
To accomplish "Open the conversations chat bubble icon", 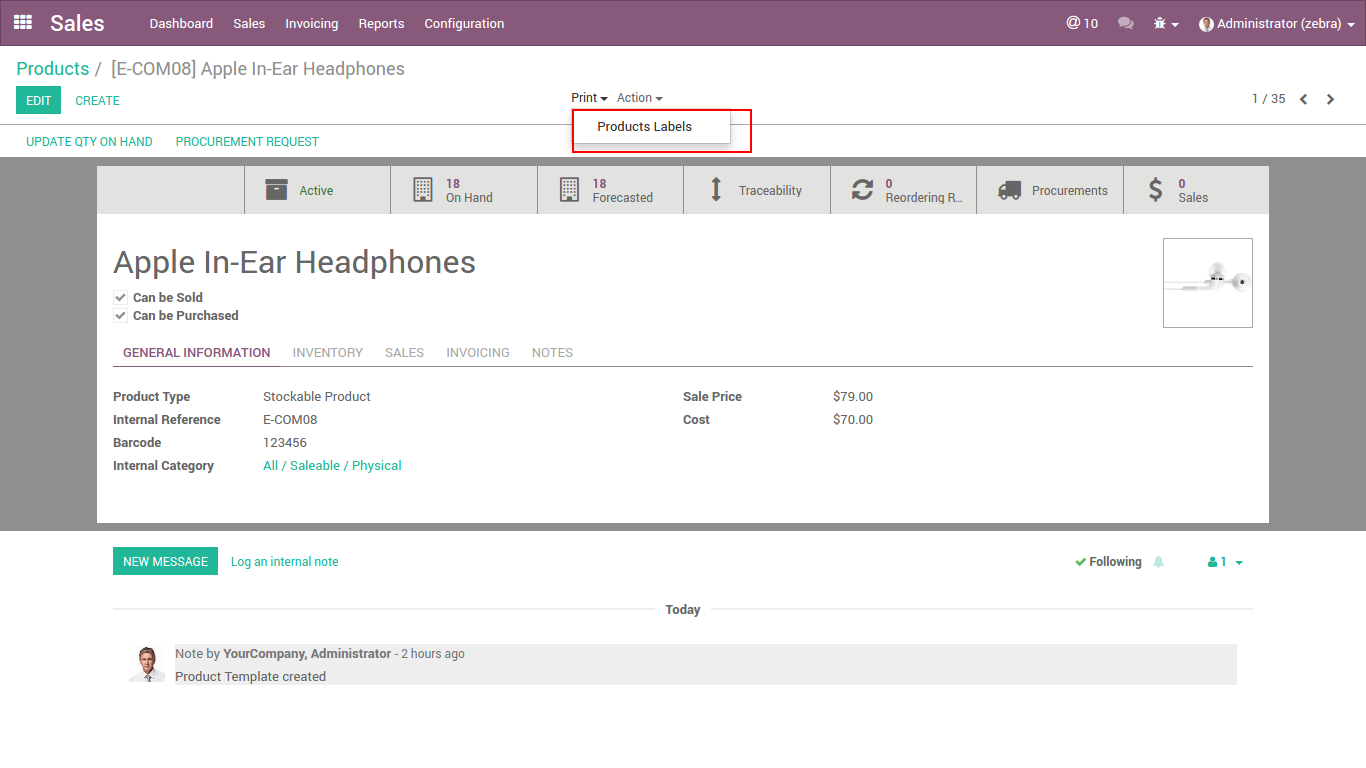I will click(1126, 23).
